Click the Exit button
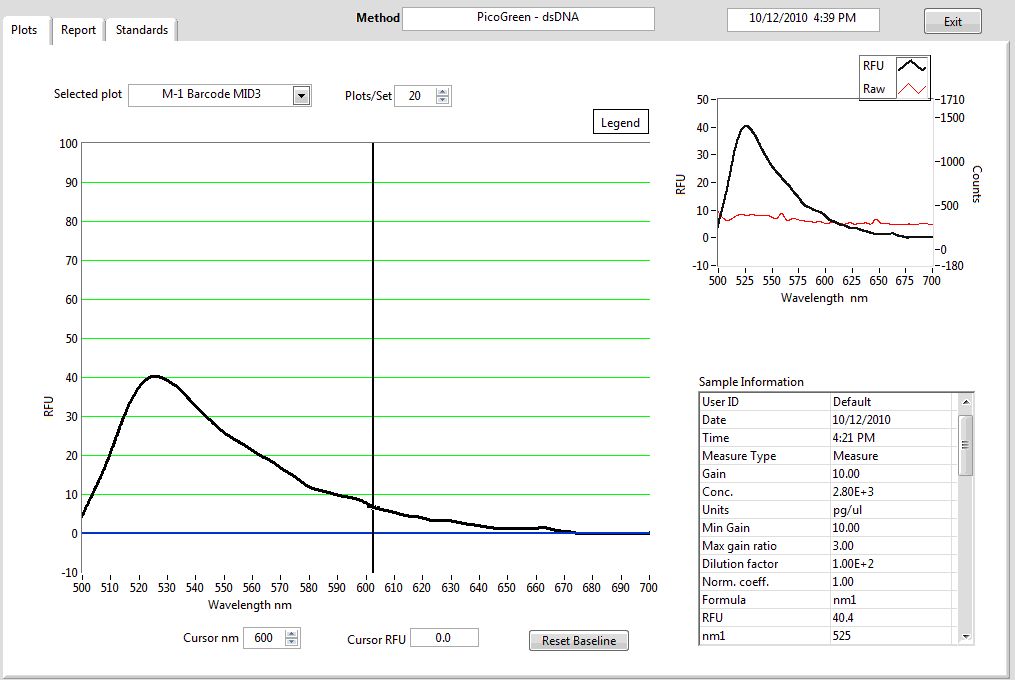1015x680 pixels. click(x=952, y=21)
